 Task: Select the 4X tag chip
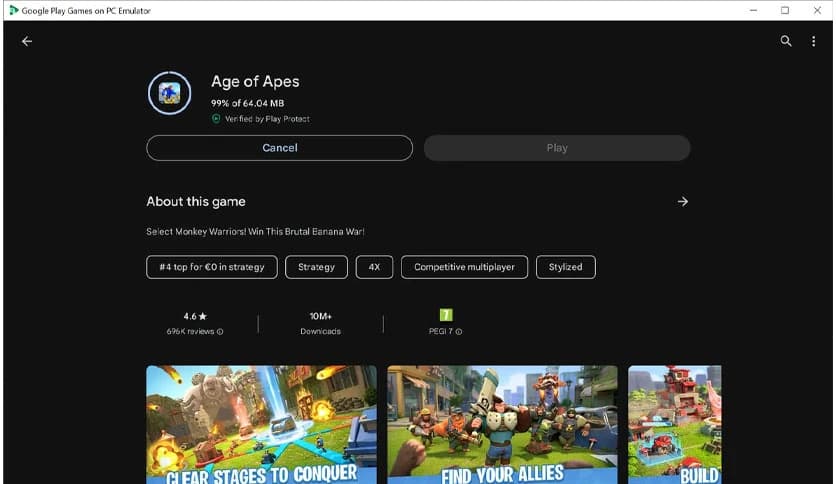pos(374,267)
